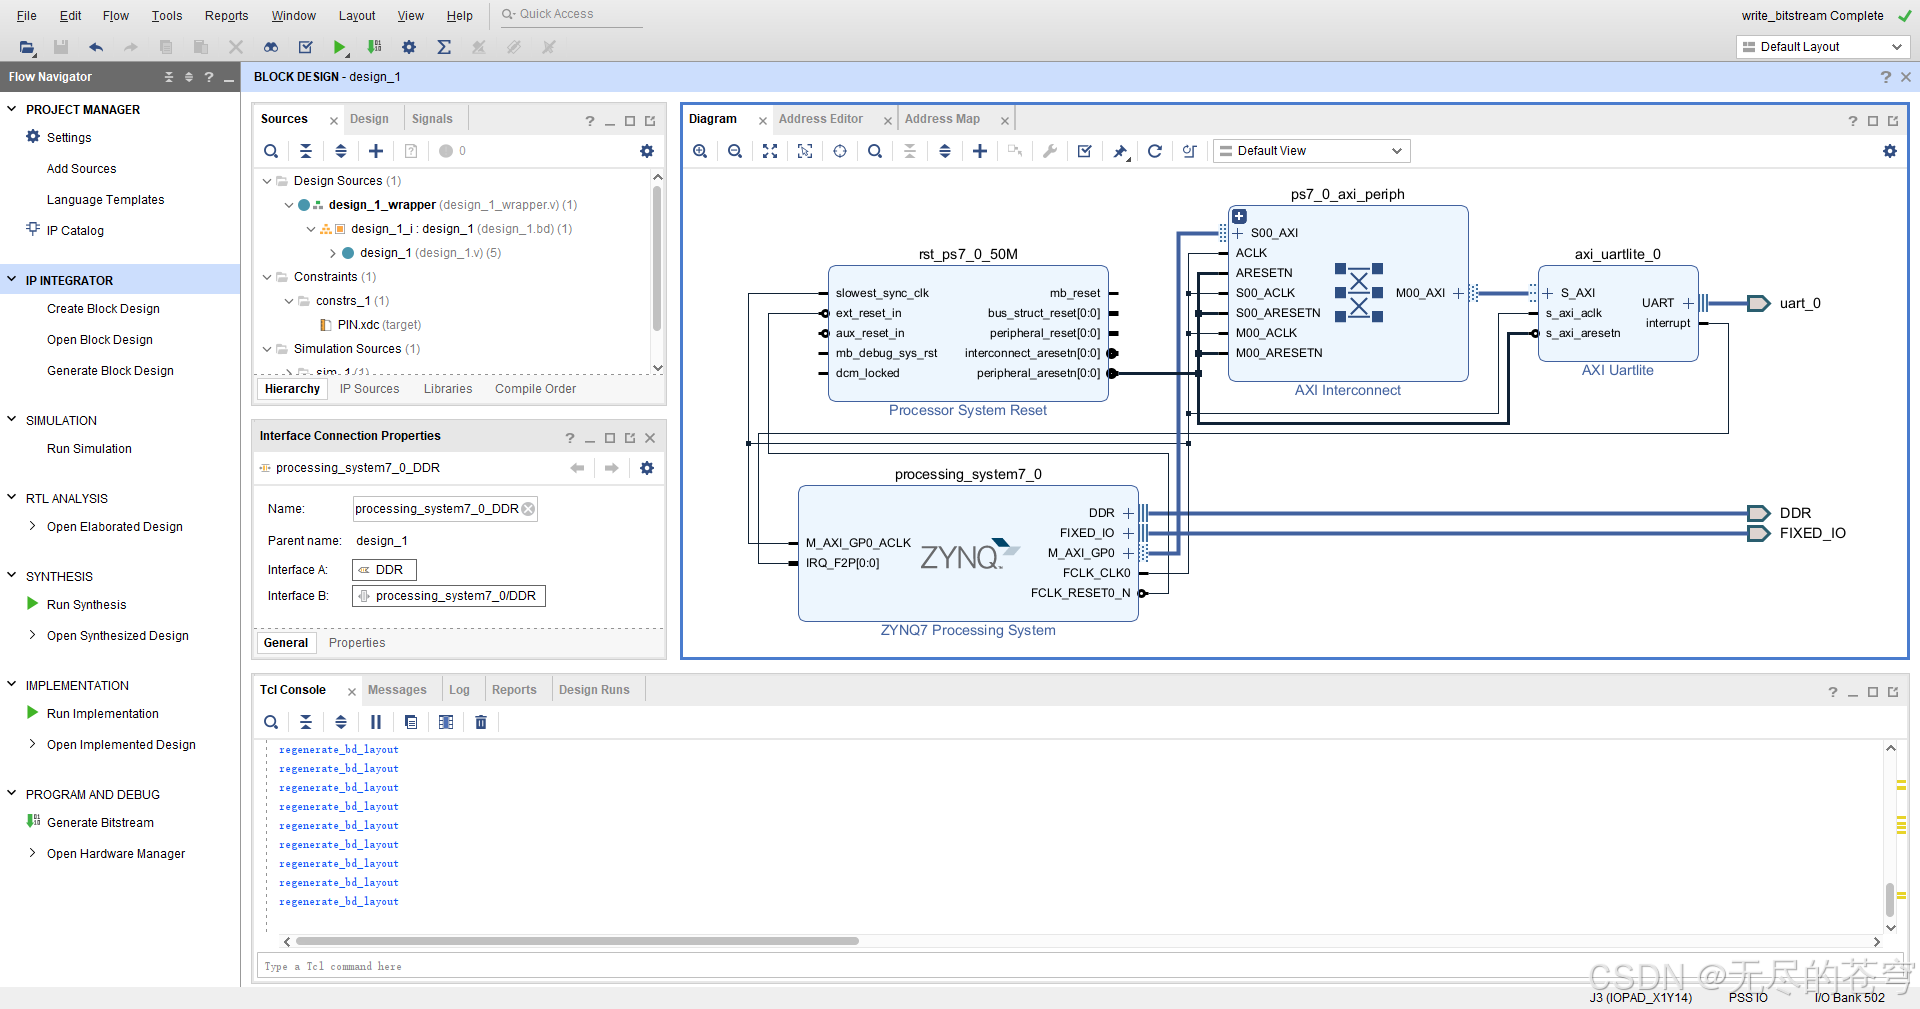This screenshot has height=1009, width=1920.
Task: Select IP Sources view tab
Action: (369, 389)
